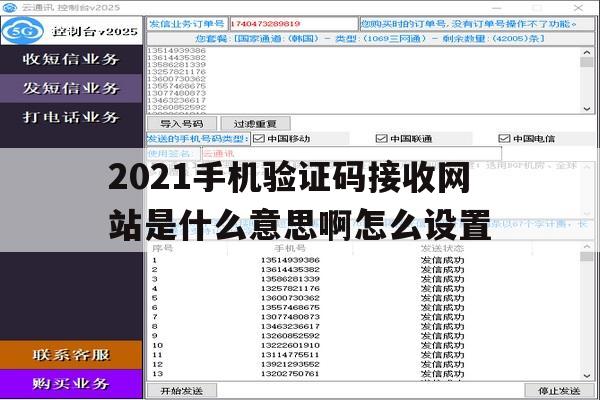Click 13077480873 in the upper number list
Image resolution: width=600 pixels, height=400 pixels.
tap(177, 93)
